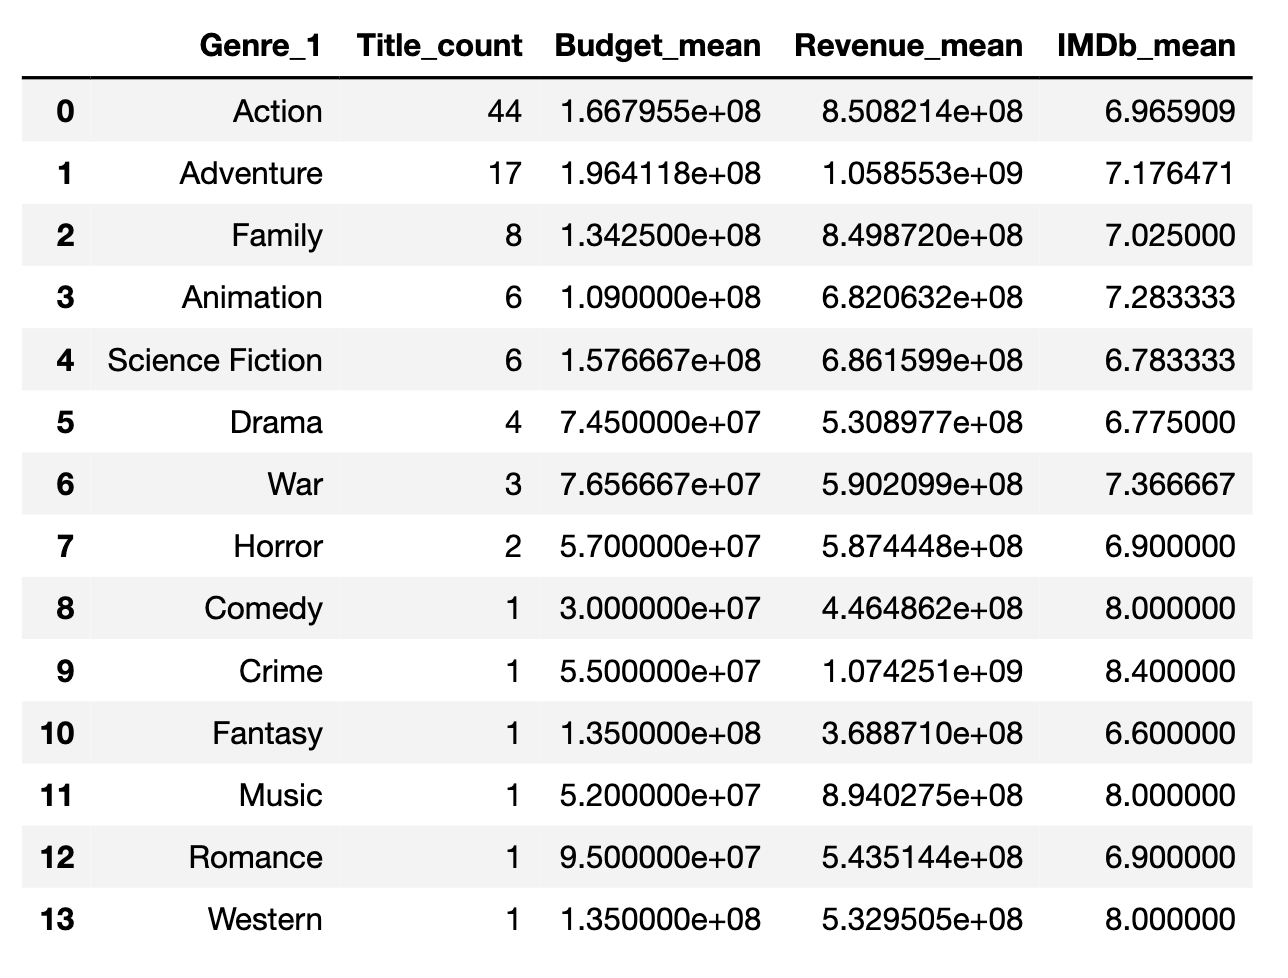Click the Genre_1 column header
The image size is (1288, 978).
click(260, 46)
